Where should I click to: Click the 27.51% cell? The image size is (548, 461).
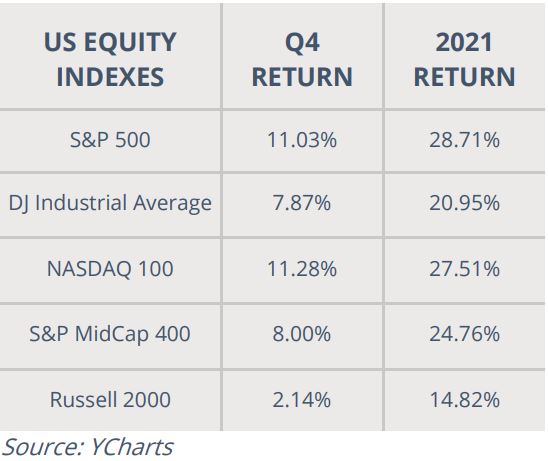tap(464, 269)
